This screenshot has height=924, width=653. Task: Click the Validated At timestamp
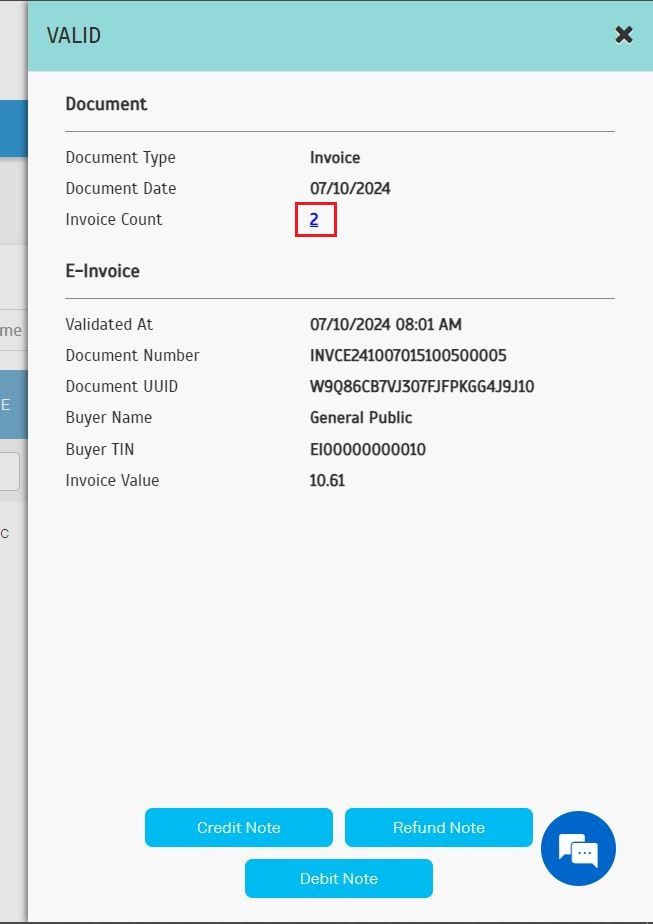385,325
